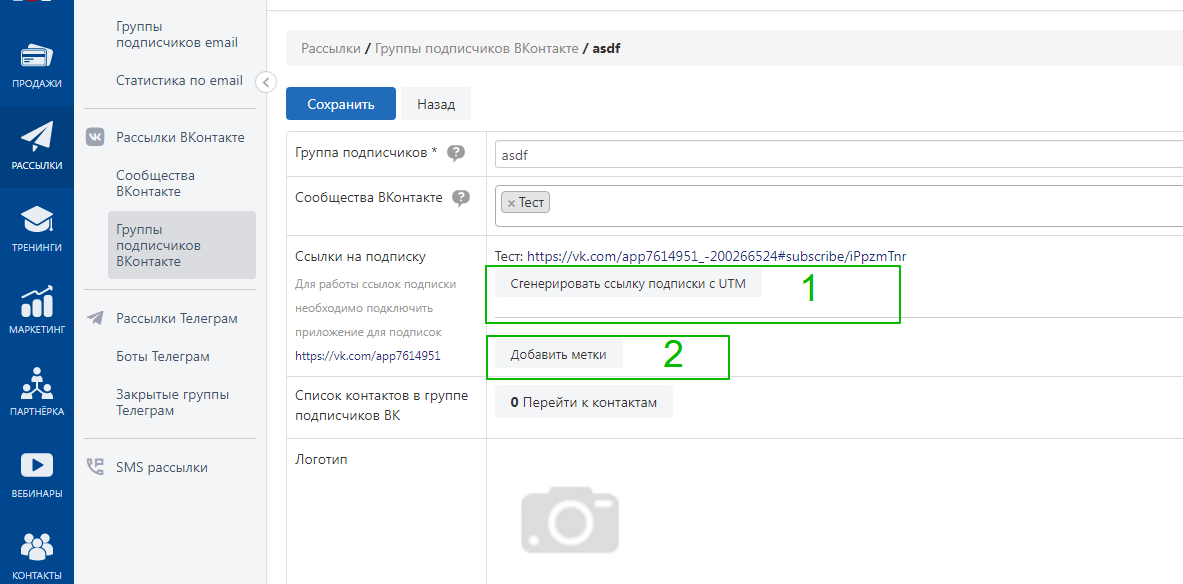Open SMS рассылки menu item
1183x584 pixels.
tap(161, 467)
